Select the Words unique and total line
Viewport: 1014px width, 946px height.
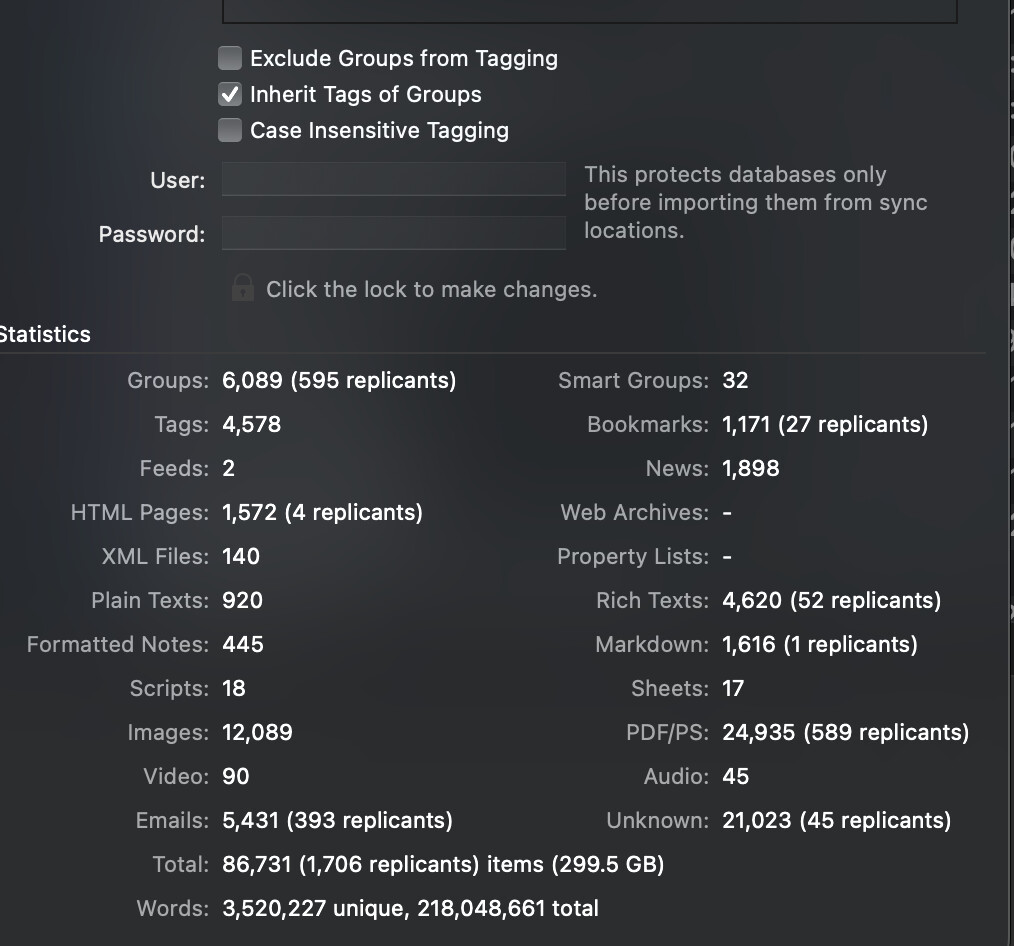pos(410,908)
